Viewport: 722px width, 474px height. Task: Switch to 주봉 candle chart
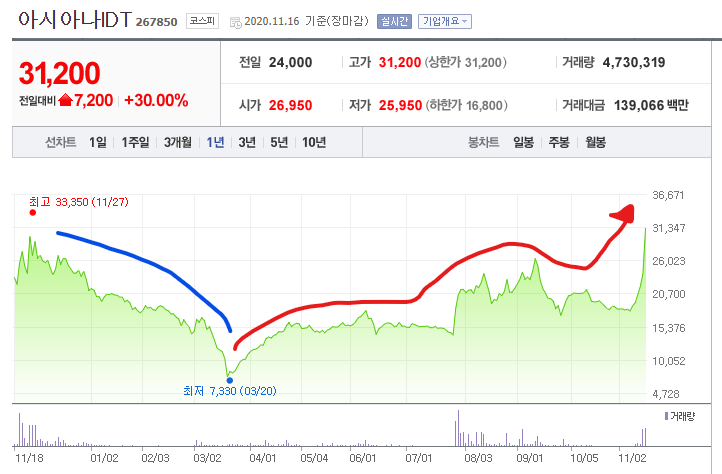tap(559, 142)
